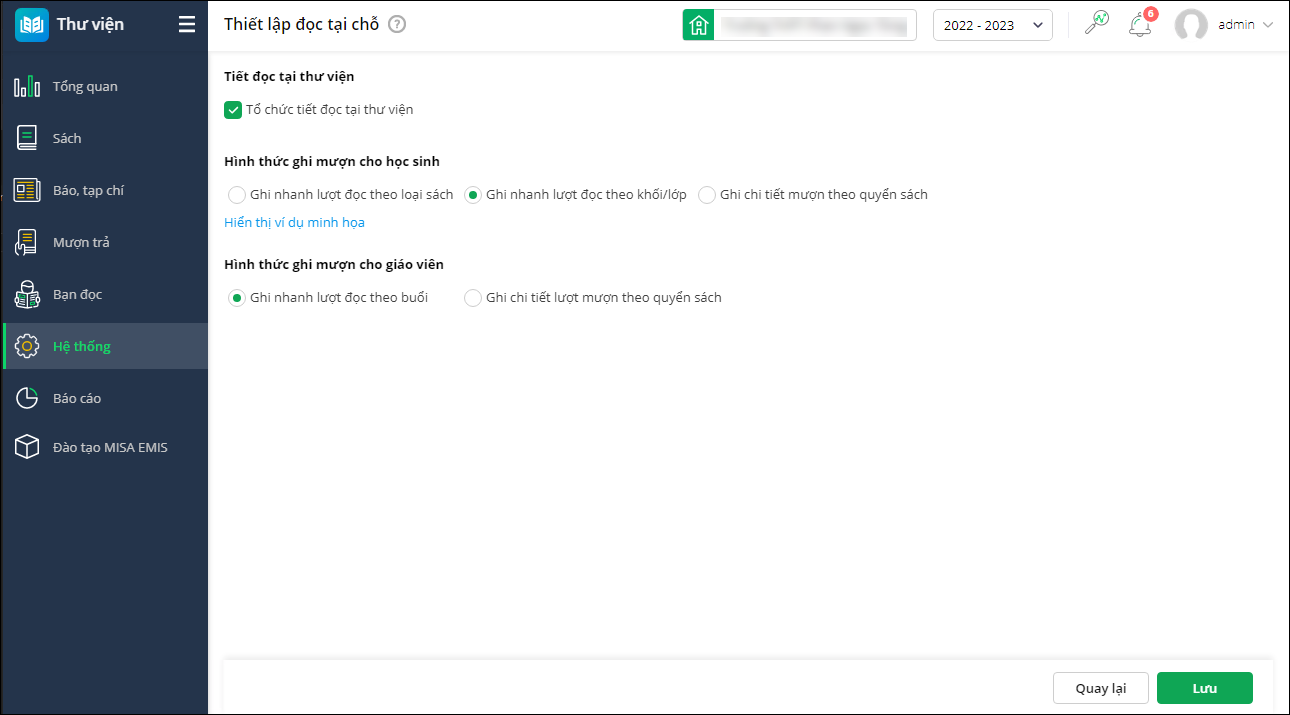Select Ghi nhanh lượt đọc theo khối/lớp

pyautogui.click(x=473, y=195)
